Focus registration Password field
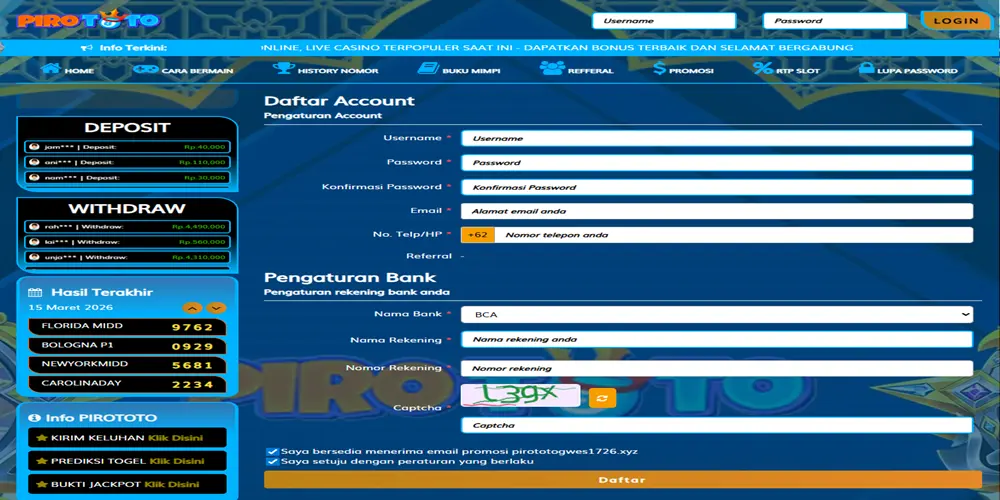Image resolution: width=1000 pixels, height=500 pixels. pyautogui.click(x=717, y=163)
